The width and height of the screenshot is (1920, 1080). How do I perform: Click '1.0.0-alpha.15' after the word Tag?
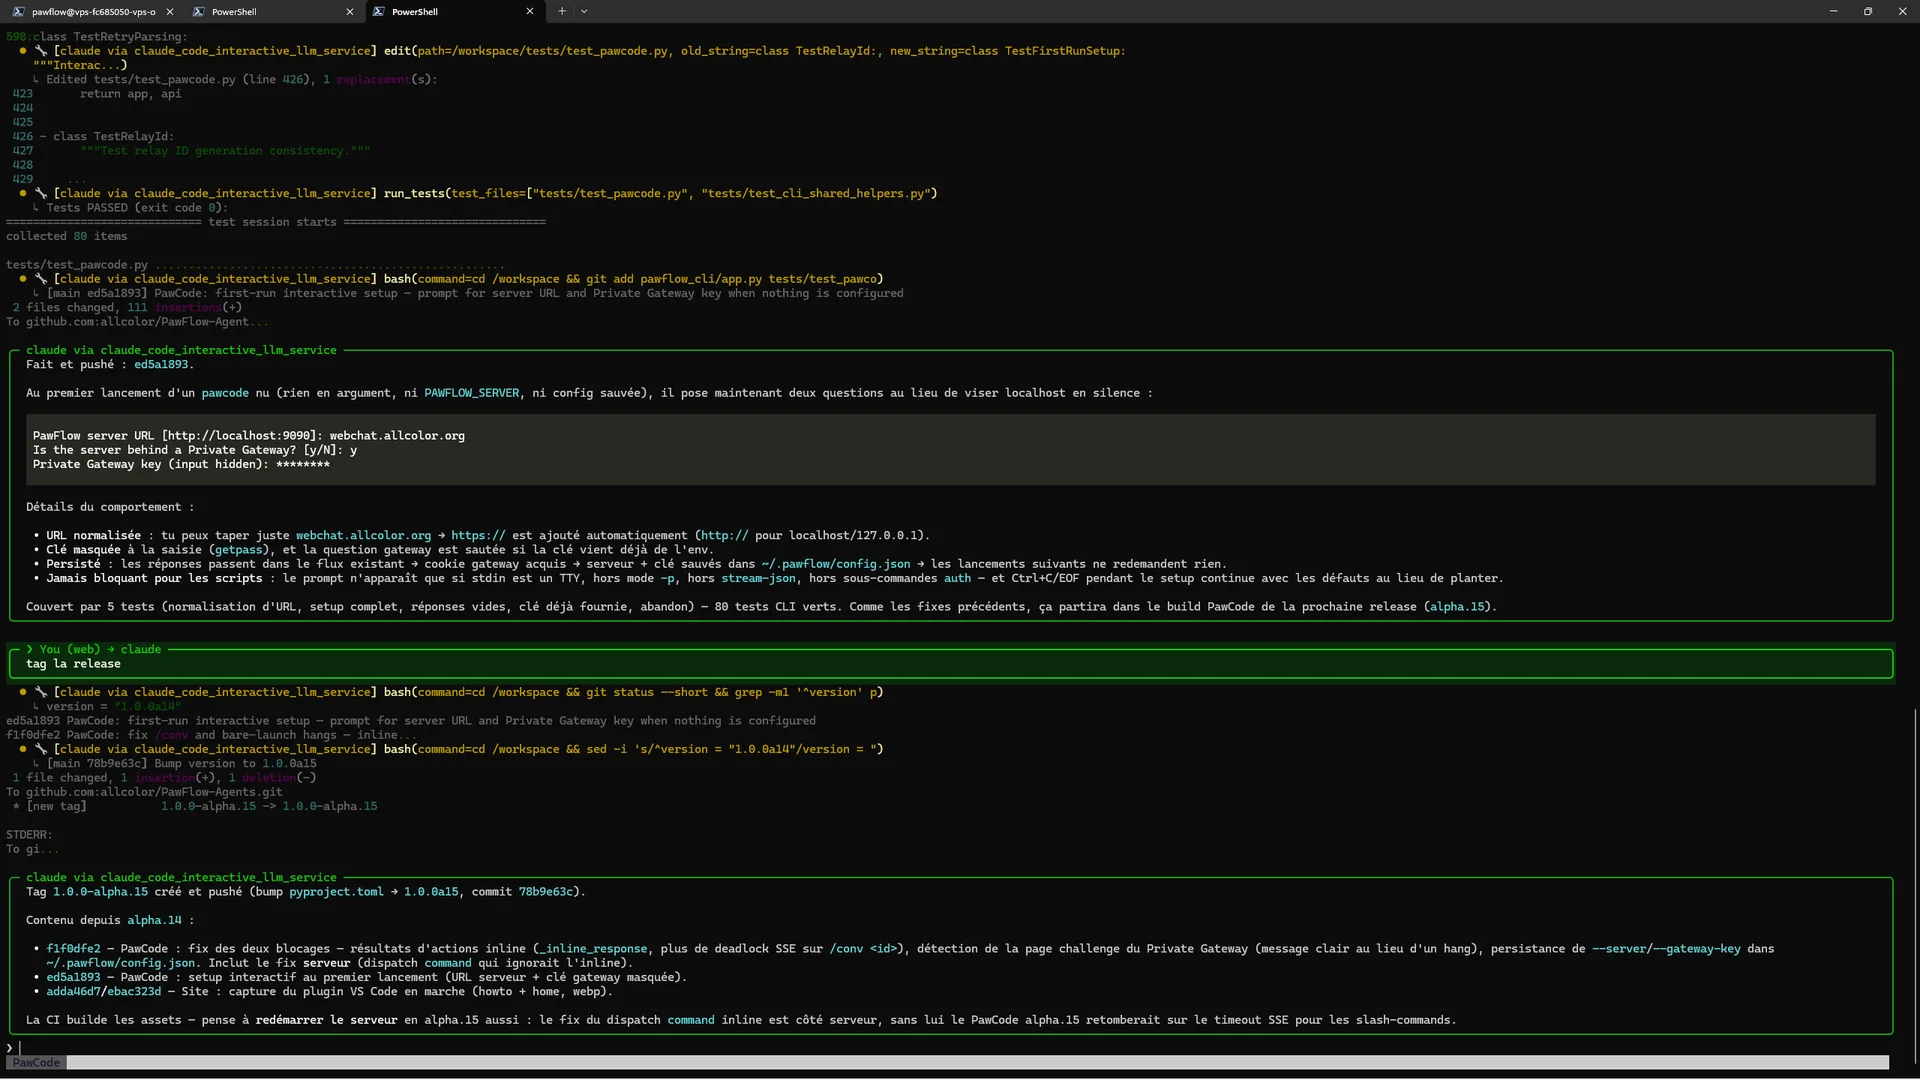coord(100,892)
